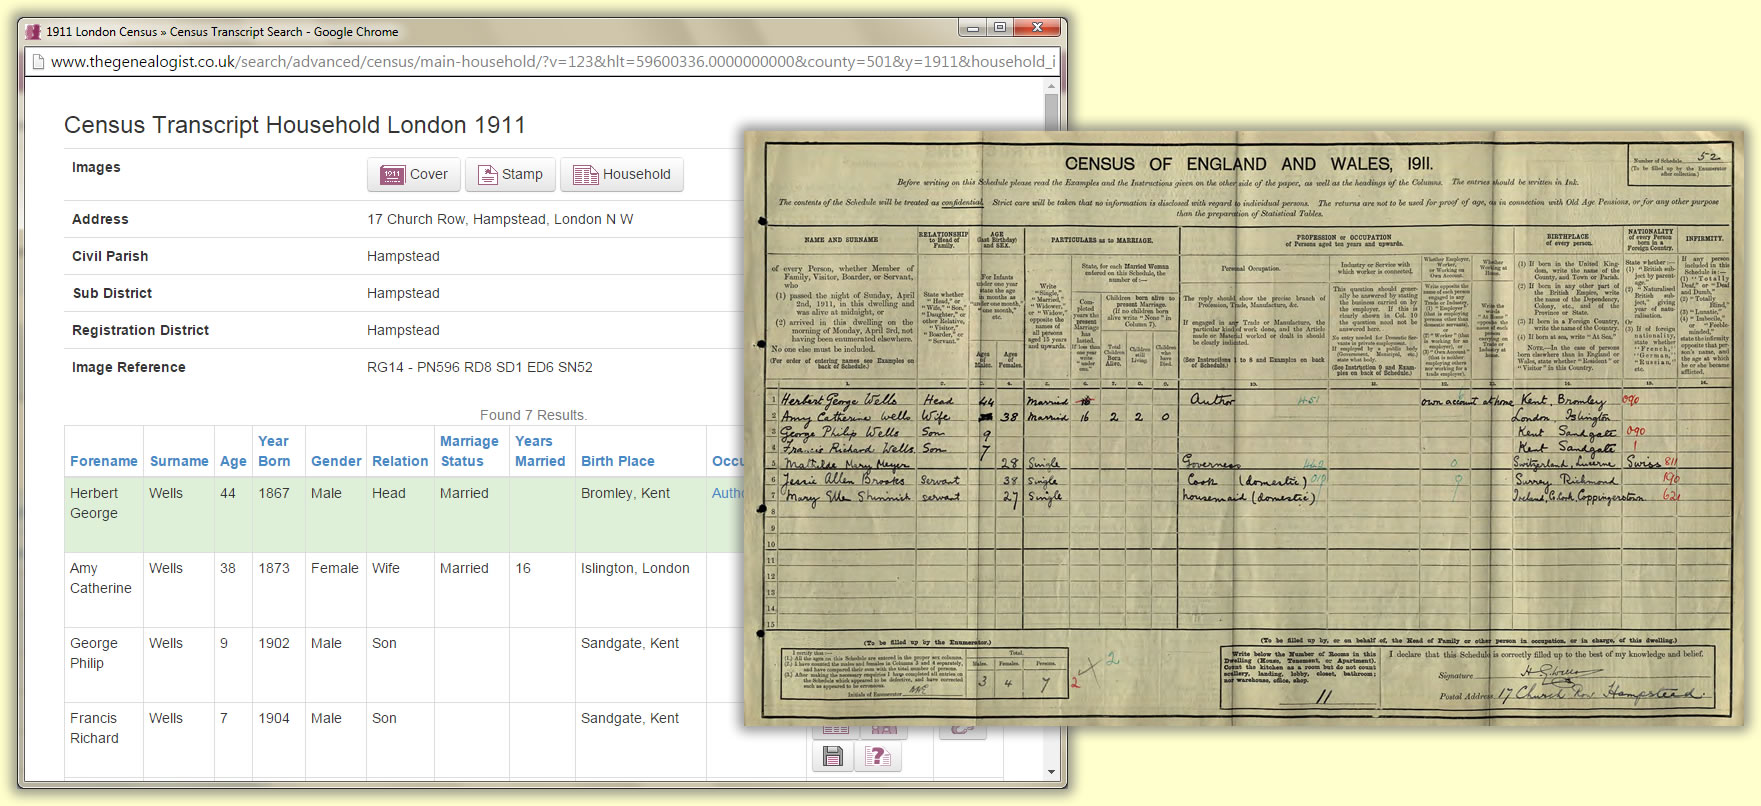
Task: Click the Chrome address bar URL
Action: pos(552,62)
